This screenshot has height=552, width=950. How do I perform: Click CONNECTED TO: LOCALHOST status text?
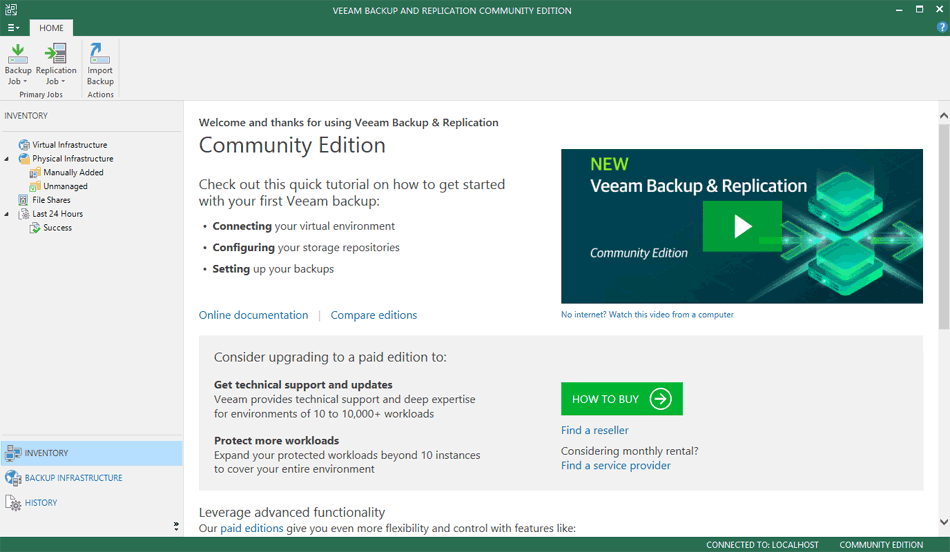pyautogui.click(x=762, y=545)
